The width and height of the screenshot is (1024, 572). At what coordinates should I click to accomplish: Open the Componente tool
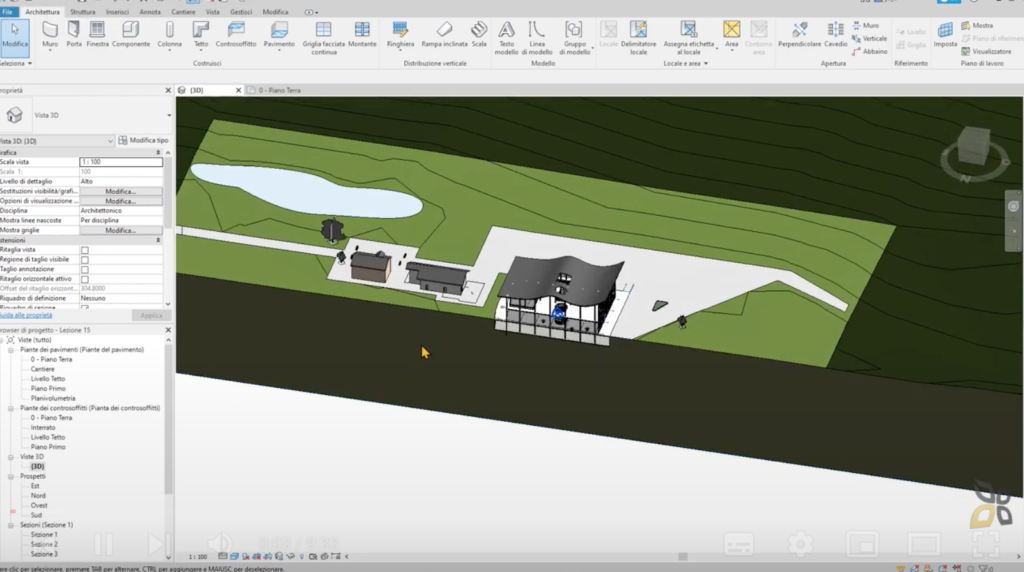pos(131,34)
